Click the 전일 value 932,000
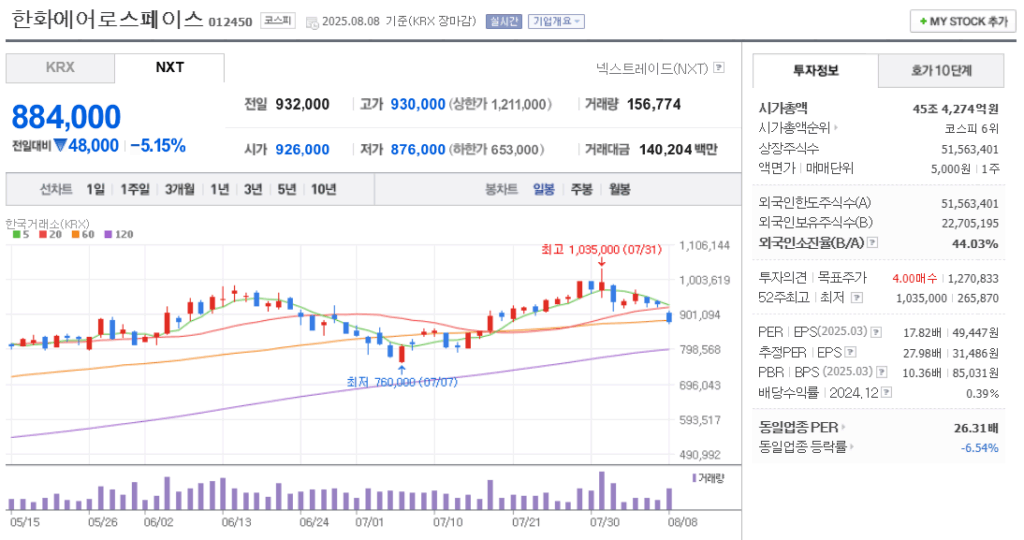 pos(302,104)
